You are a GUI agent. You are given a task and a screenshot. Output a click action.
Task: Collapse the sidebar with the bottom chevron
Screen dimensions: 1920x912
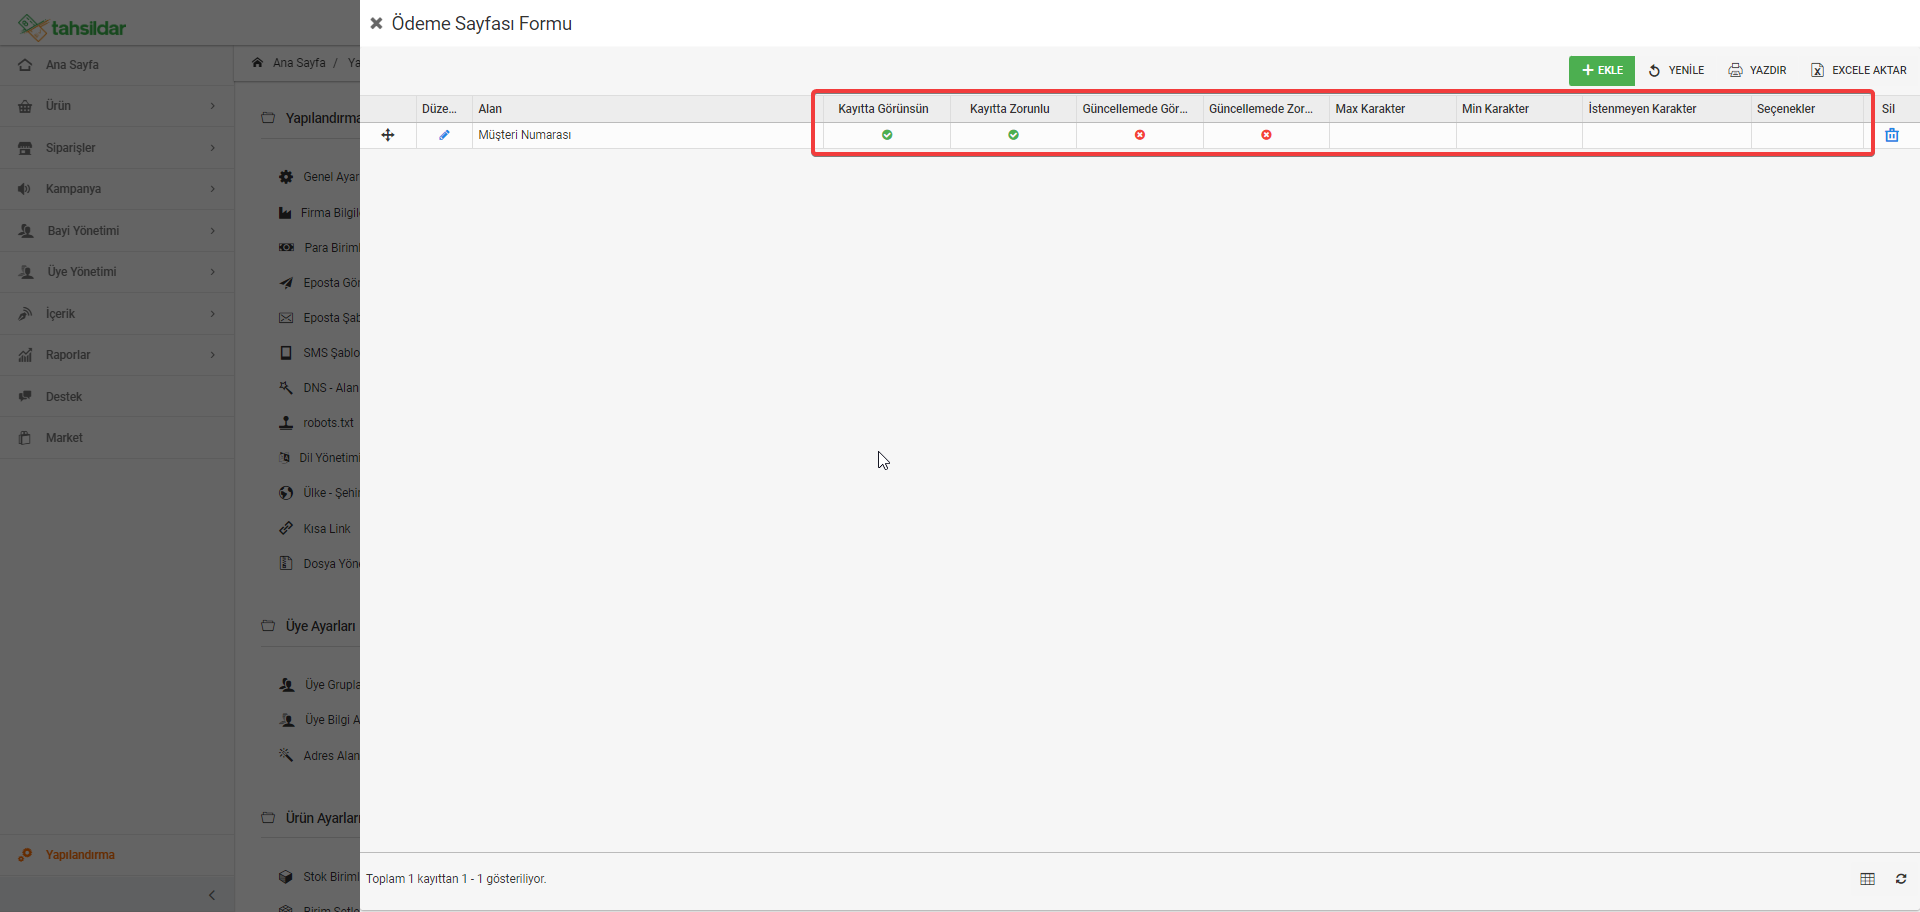coord(212,895)
